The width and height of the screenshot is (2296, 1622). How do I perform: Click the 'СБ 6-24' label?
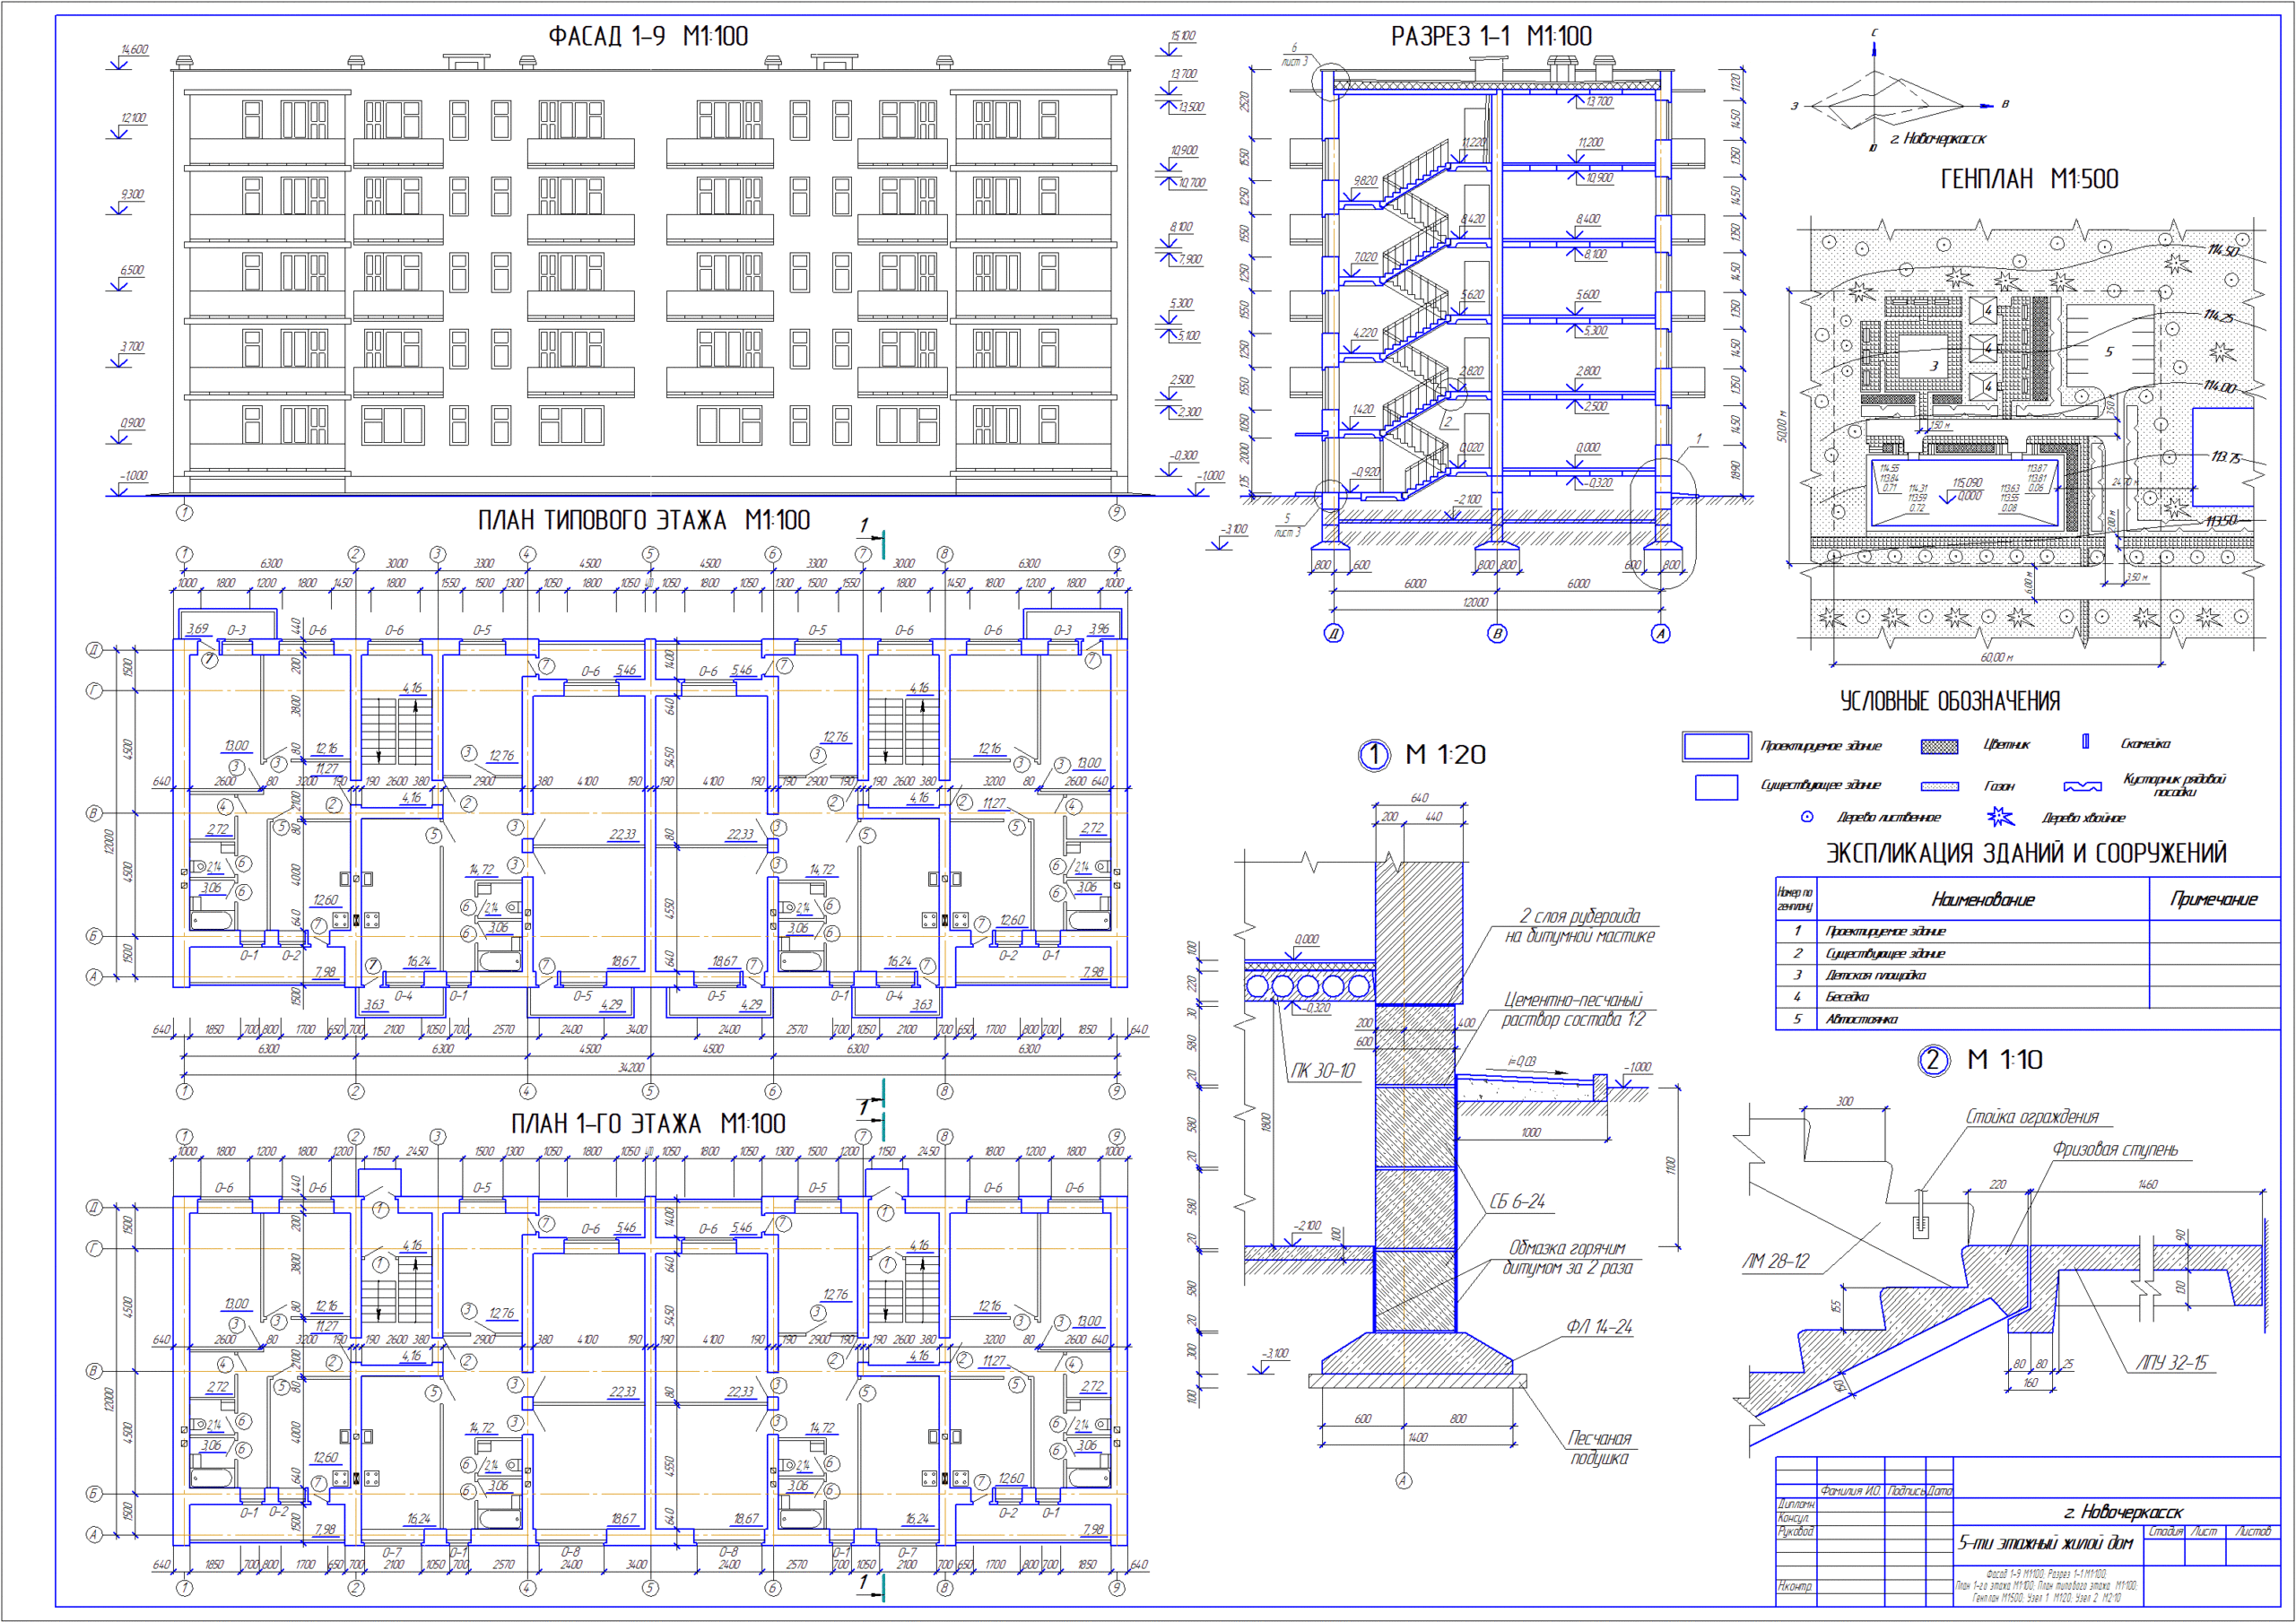click(1517, 1201)
